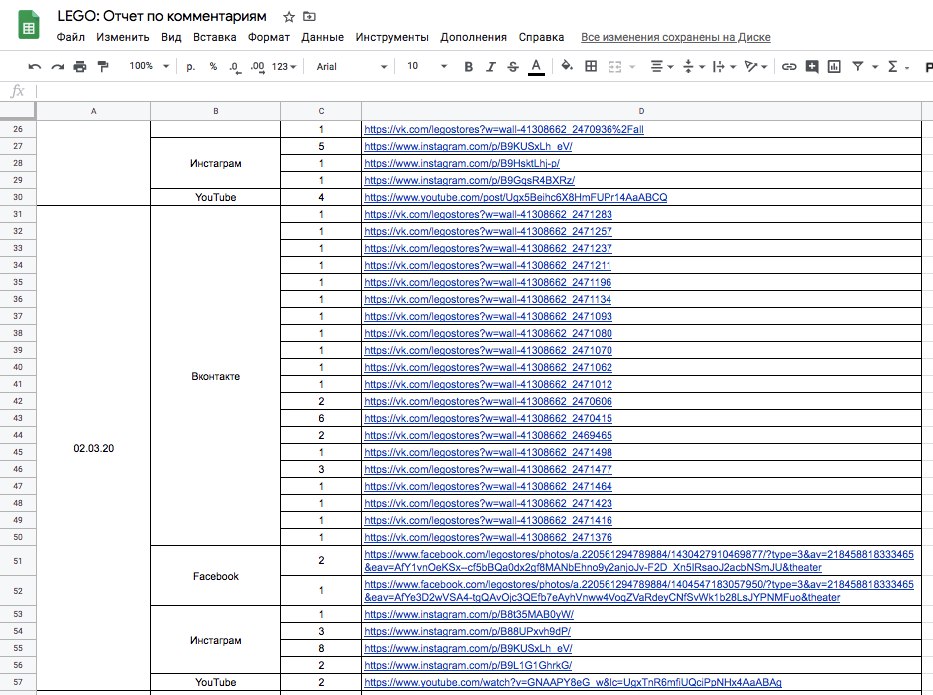Select the paint format roller tool
933x695 pixels.
click(x=102, y=67)
